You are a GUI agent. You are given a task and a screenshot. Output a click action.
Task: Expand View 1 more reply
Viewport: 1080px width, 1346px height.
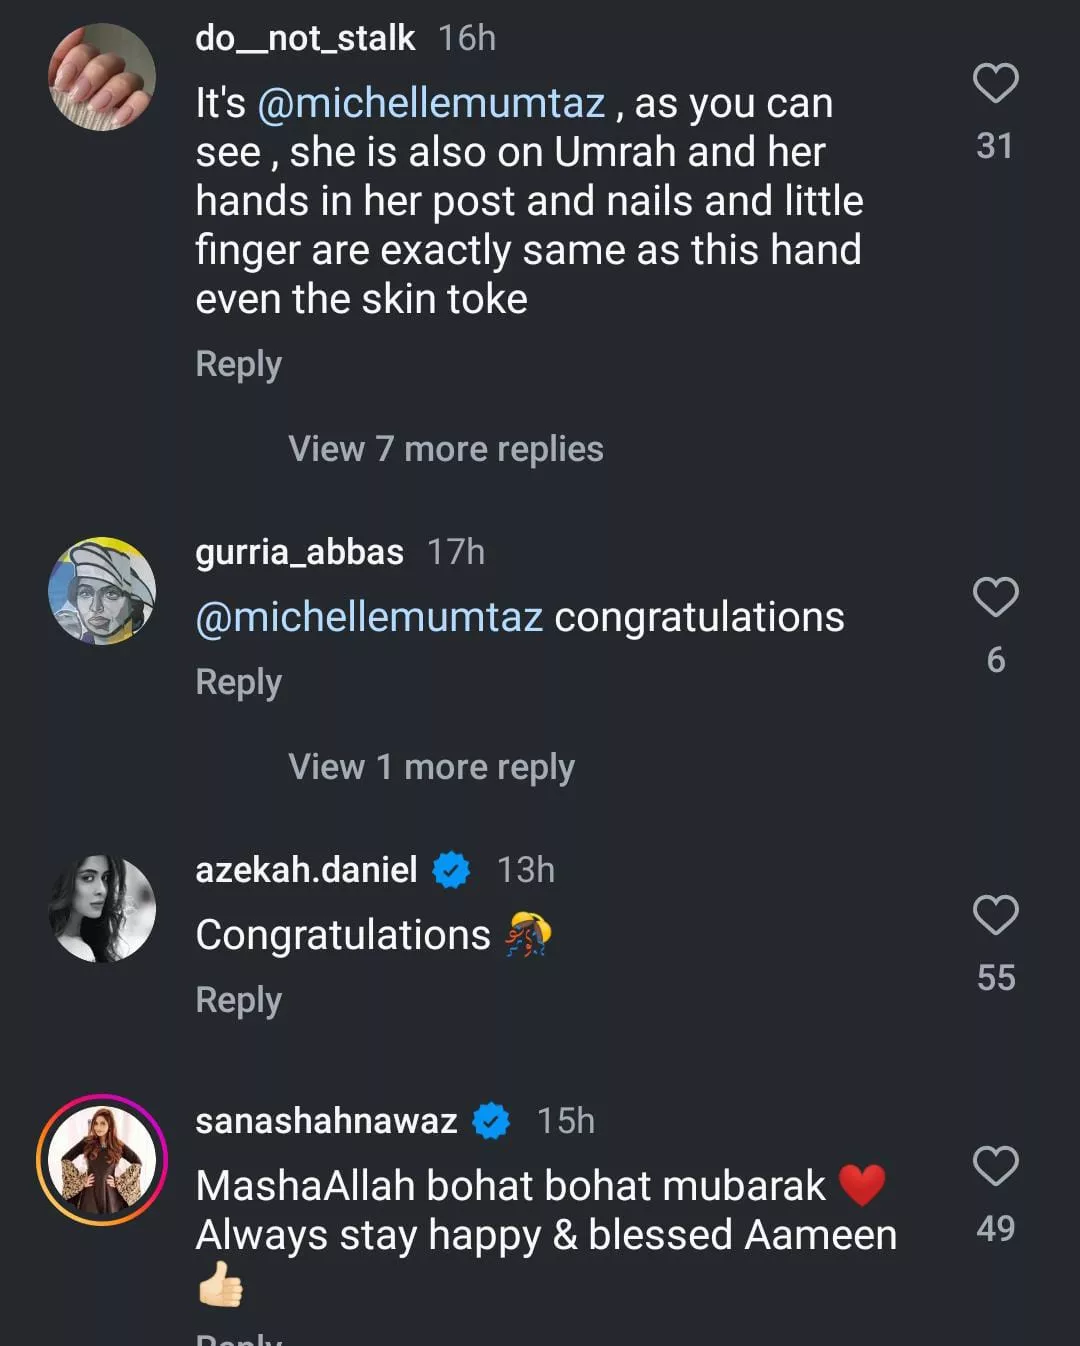coord(431,767)
